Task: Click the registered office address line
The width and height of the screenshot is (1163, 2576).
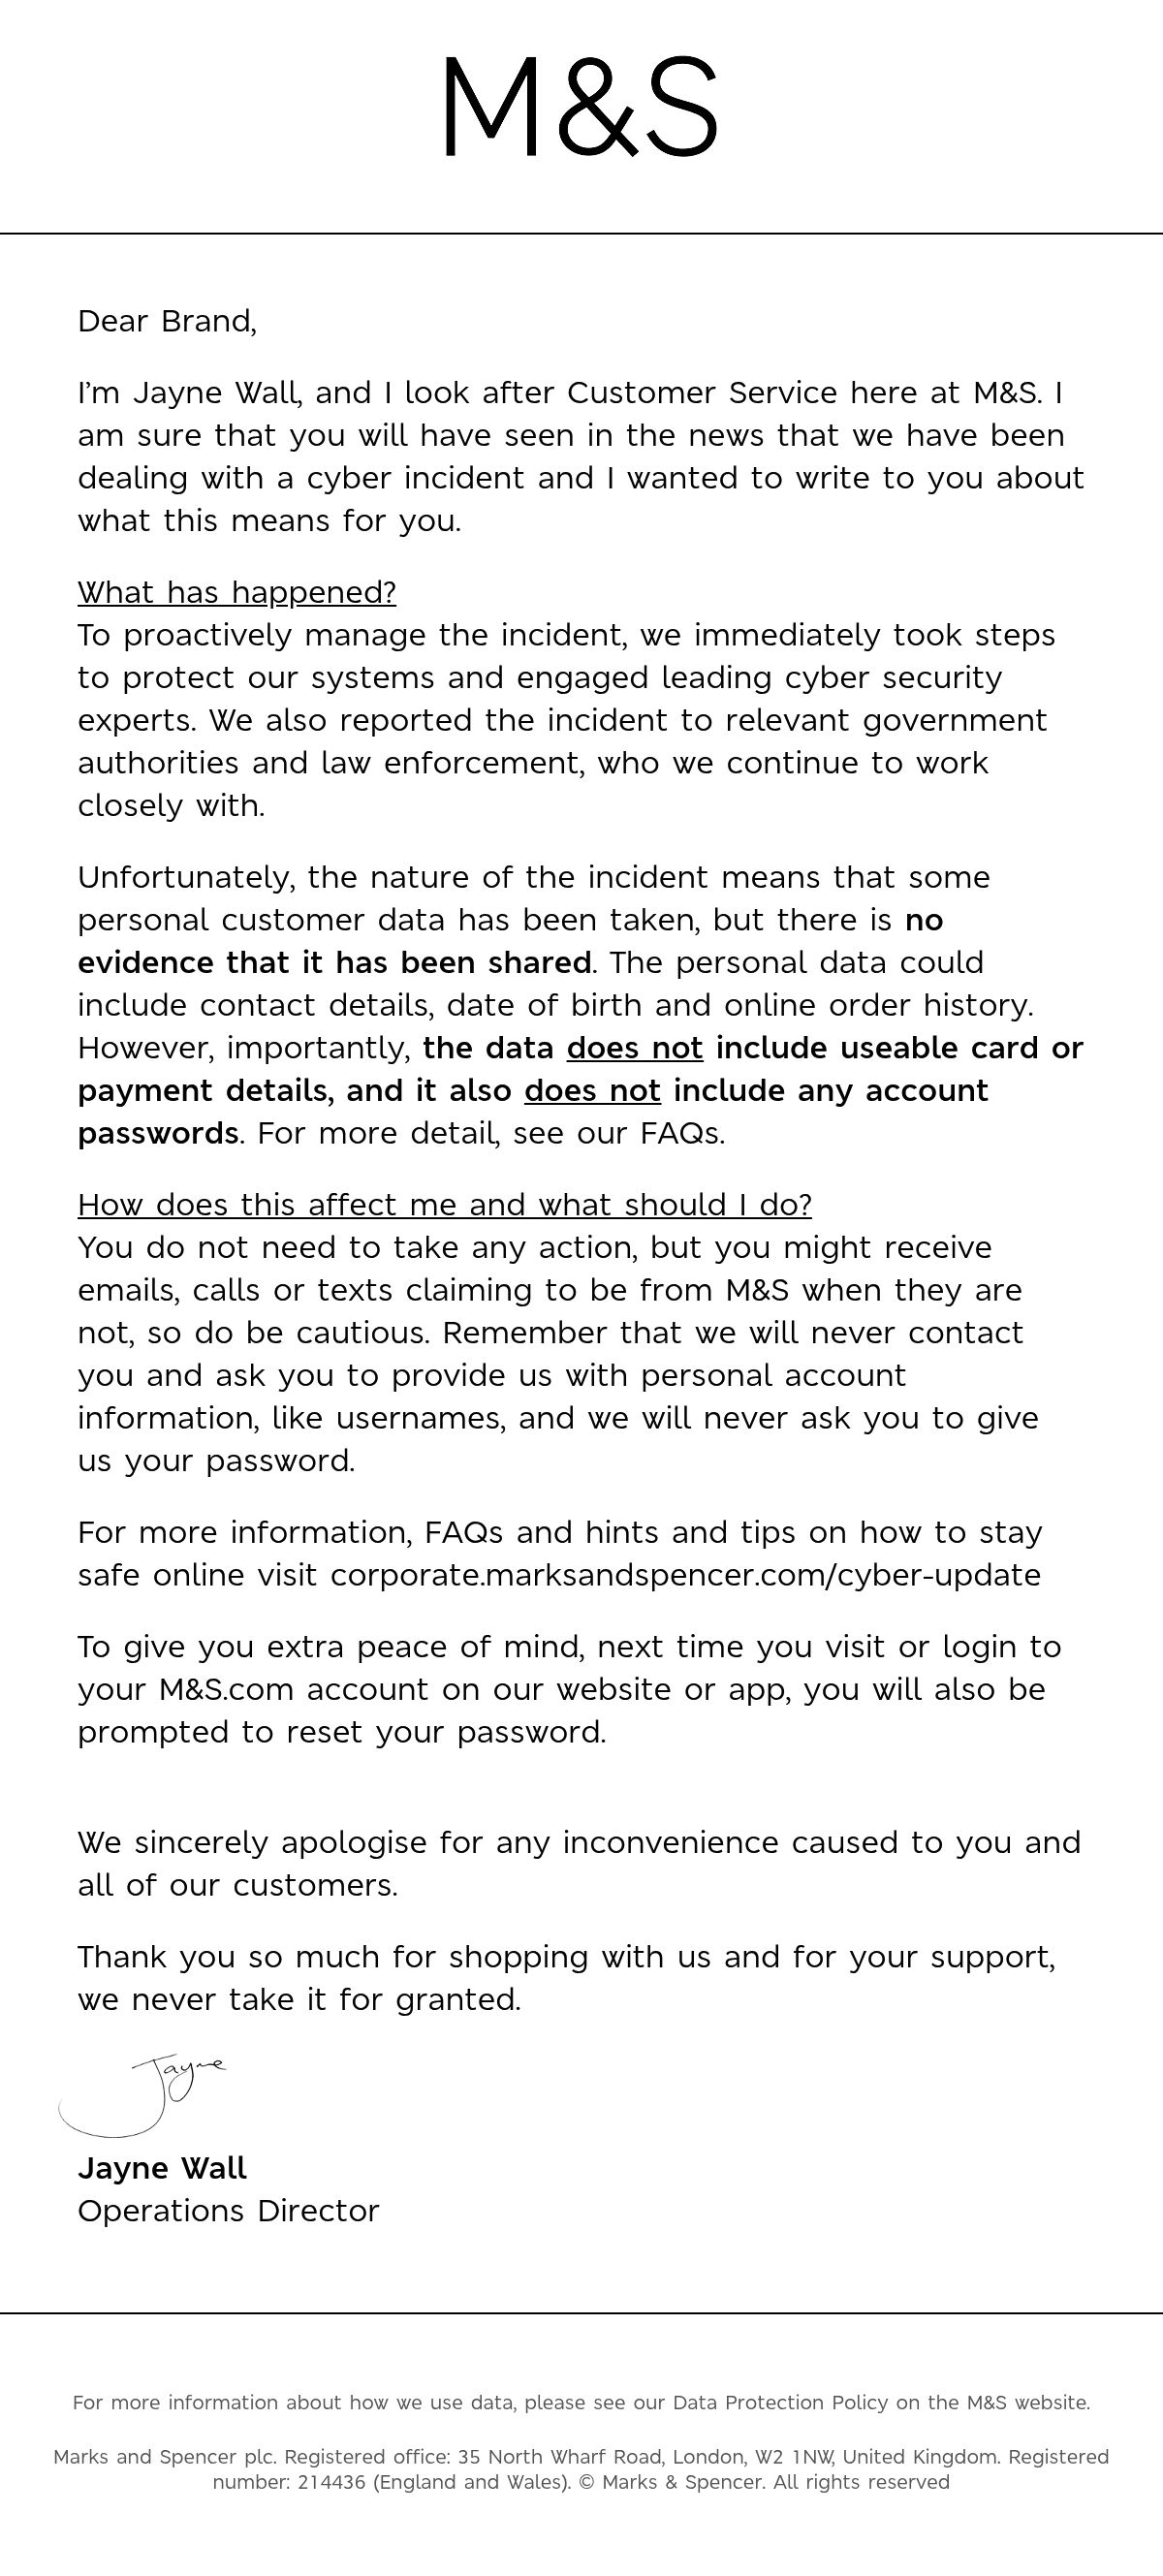Action: [x=581, y=2456]
